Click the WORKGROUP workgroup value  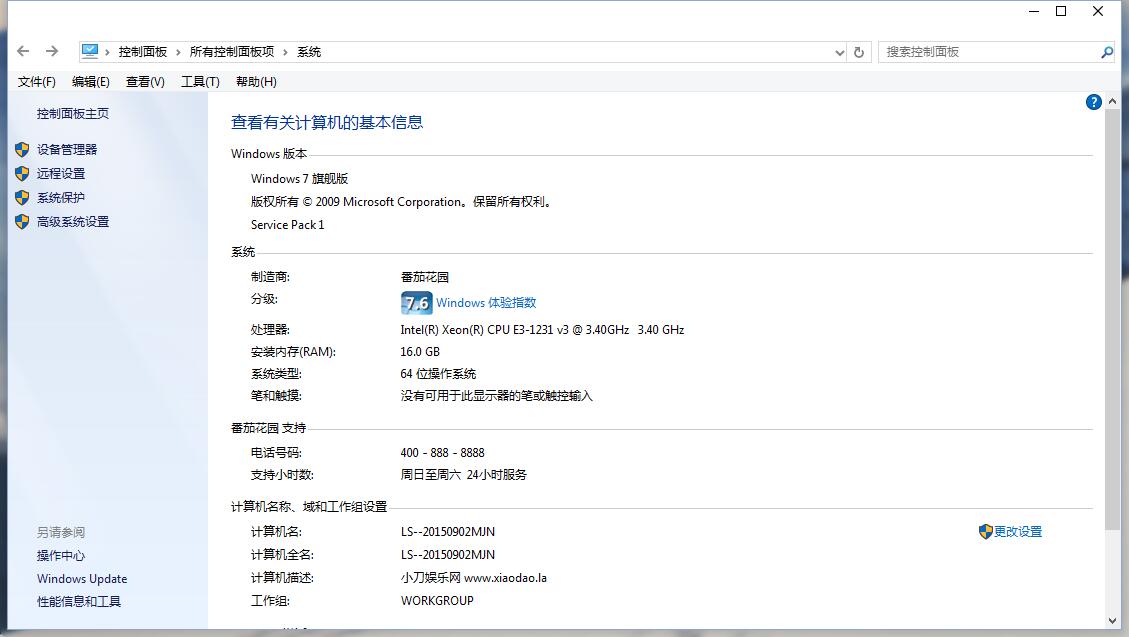point(437,600)
